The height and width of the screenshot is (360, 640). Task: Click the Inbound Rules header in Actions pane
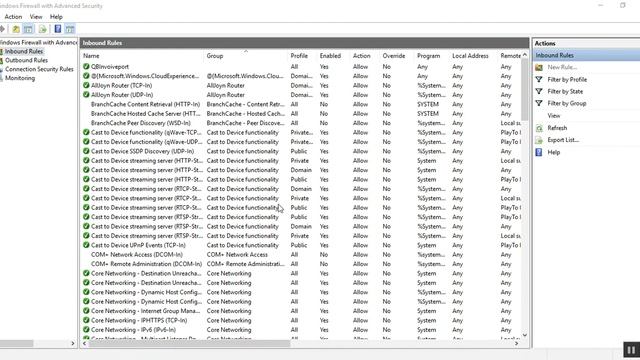(x=587, y=55)
